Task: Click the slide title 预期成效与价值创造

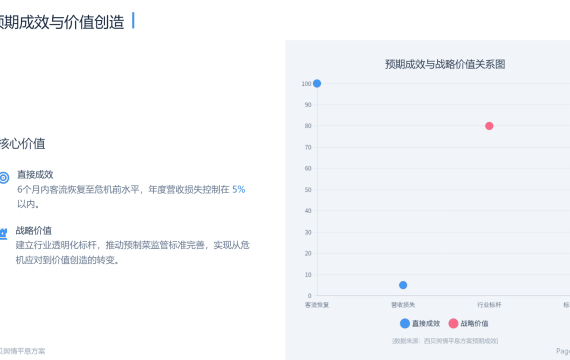Action: coord(62,22)
